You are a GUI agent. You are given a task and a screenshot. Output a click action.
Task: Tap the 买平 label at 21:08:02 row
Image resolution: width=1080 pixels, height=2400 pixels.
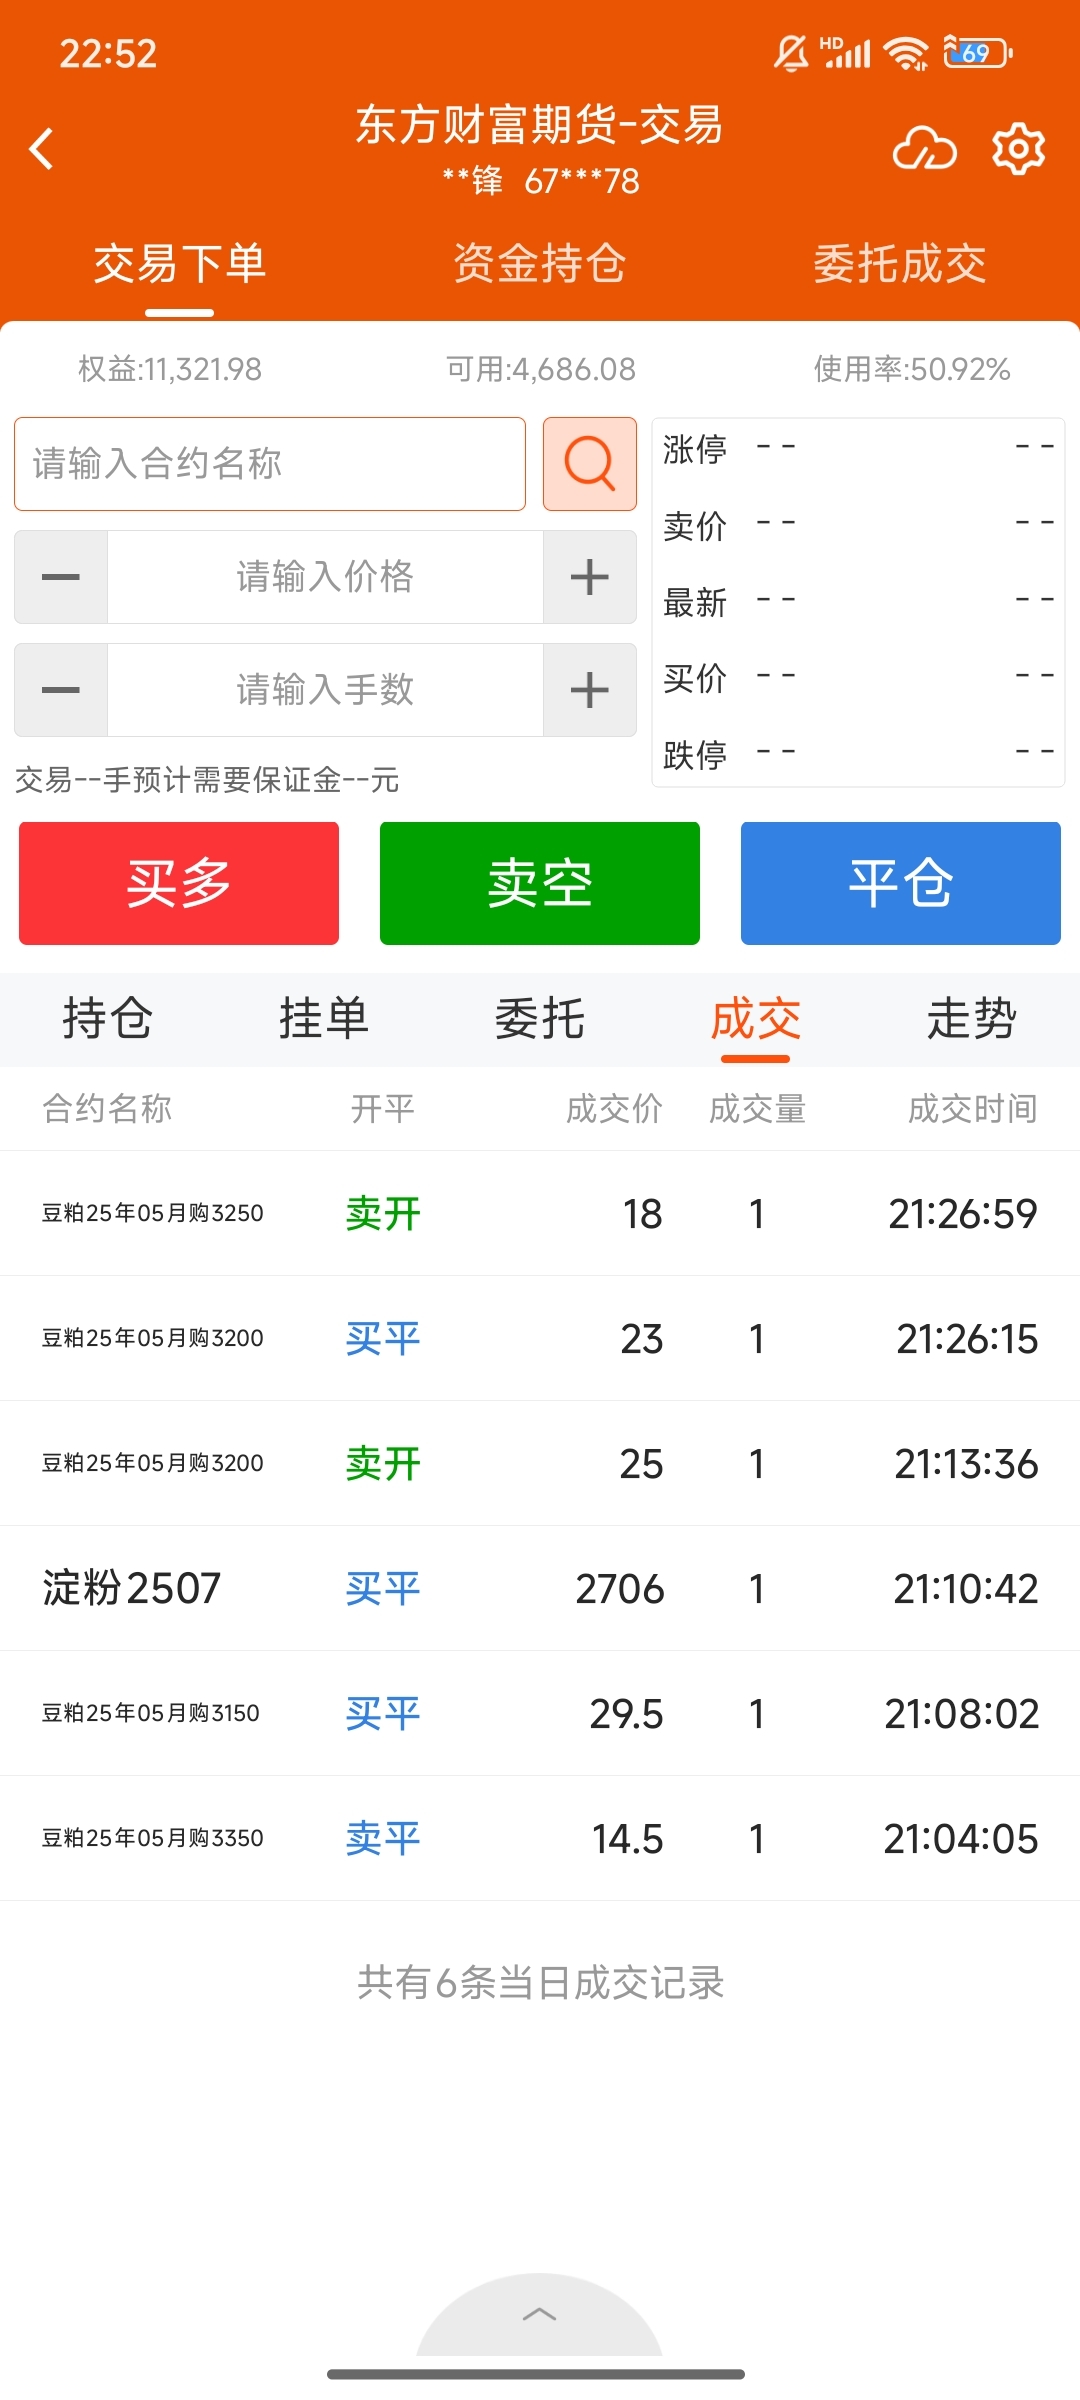click(383, 1713)
